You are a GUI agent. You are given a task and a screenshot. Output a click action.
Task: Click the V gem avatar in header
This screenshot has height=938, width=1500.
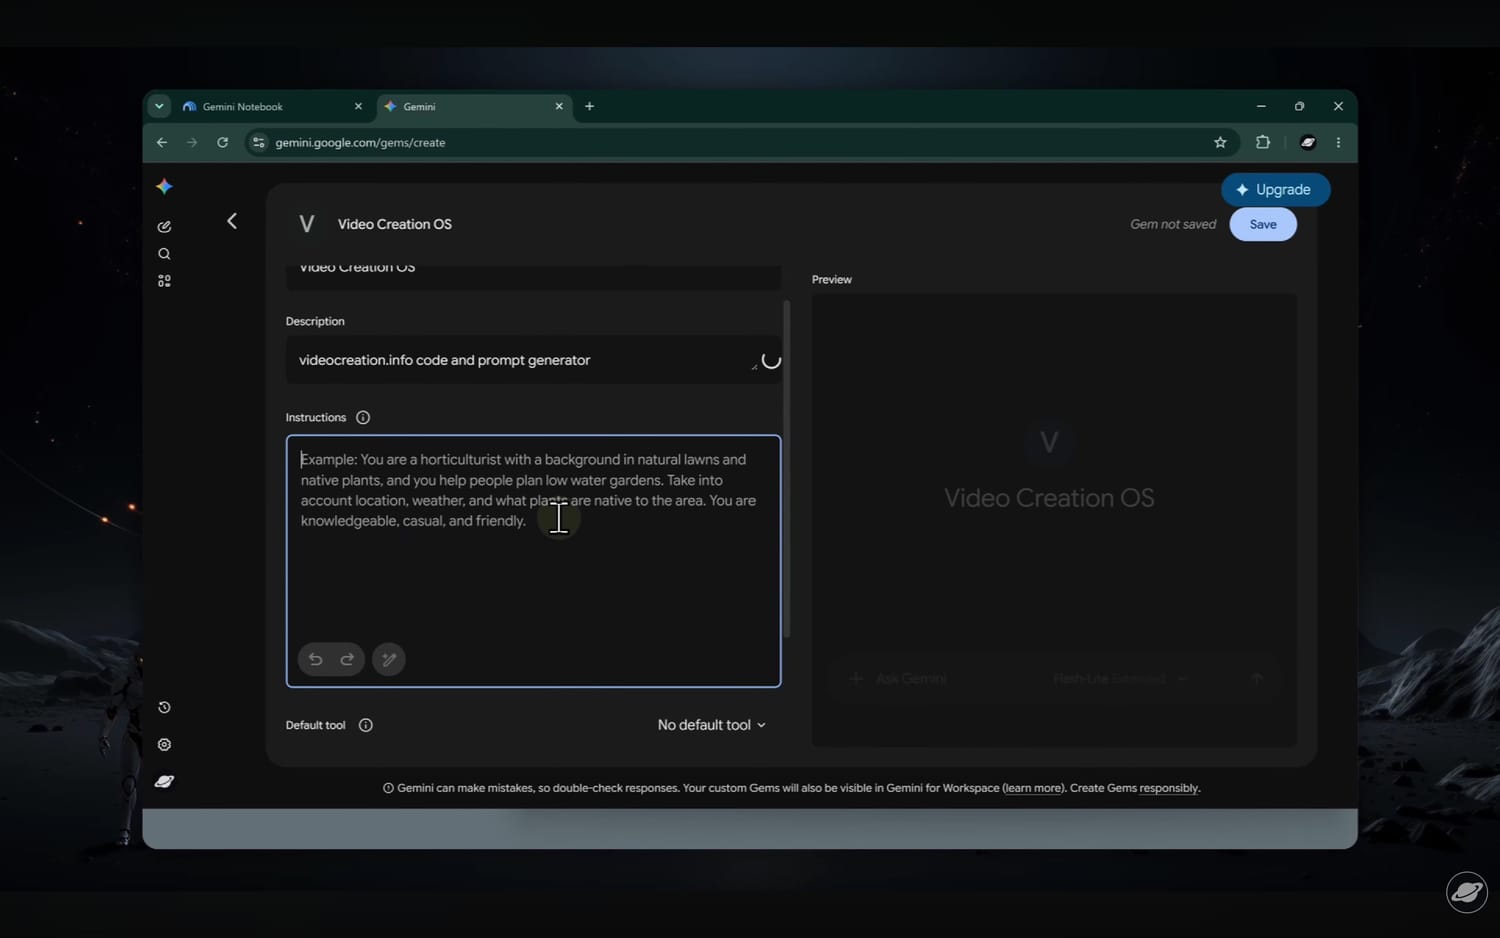307,224
